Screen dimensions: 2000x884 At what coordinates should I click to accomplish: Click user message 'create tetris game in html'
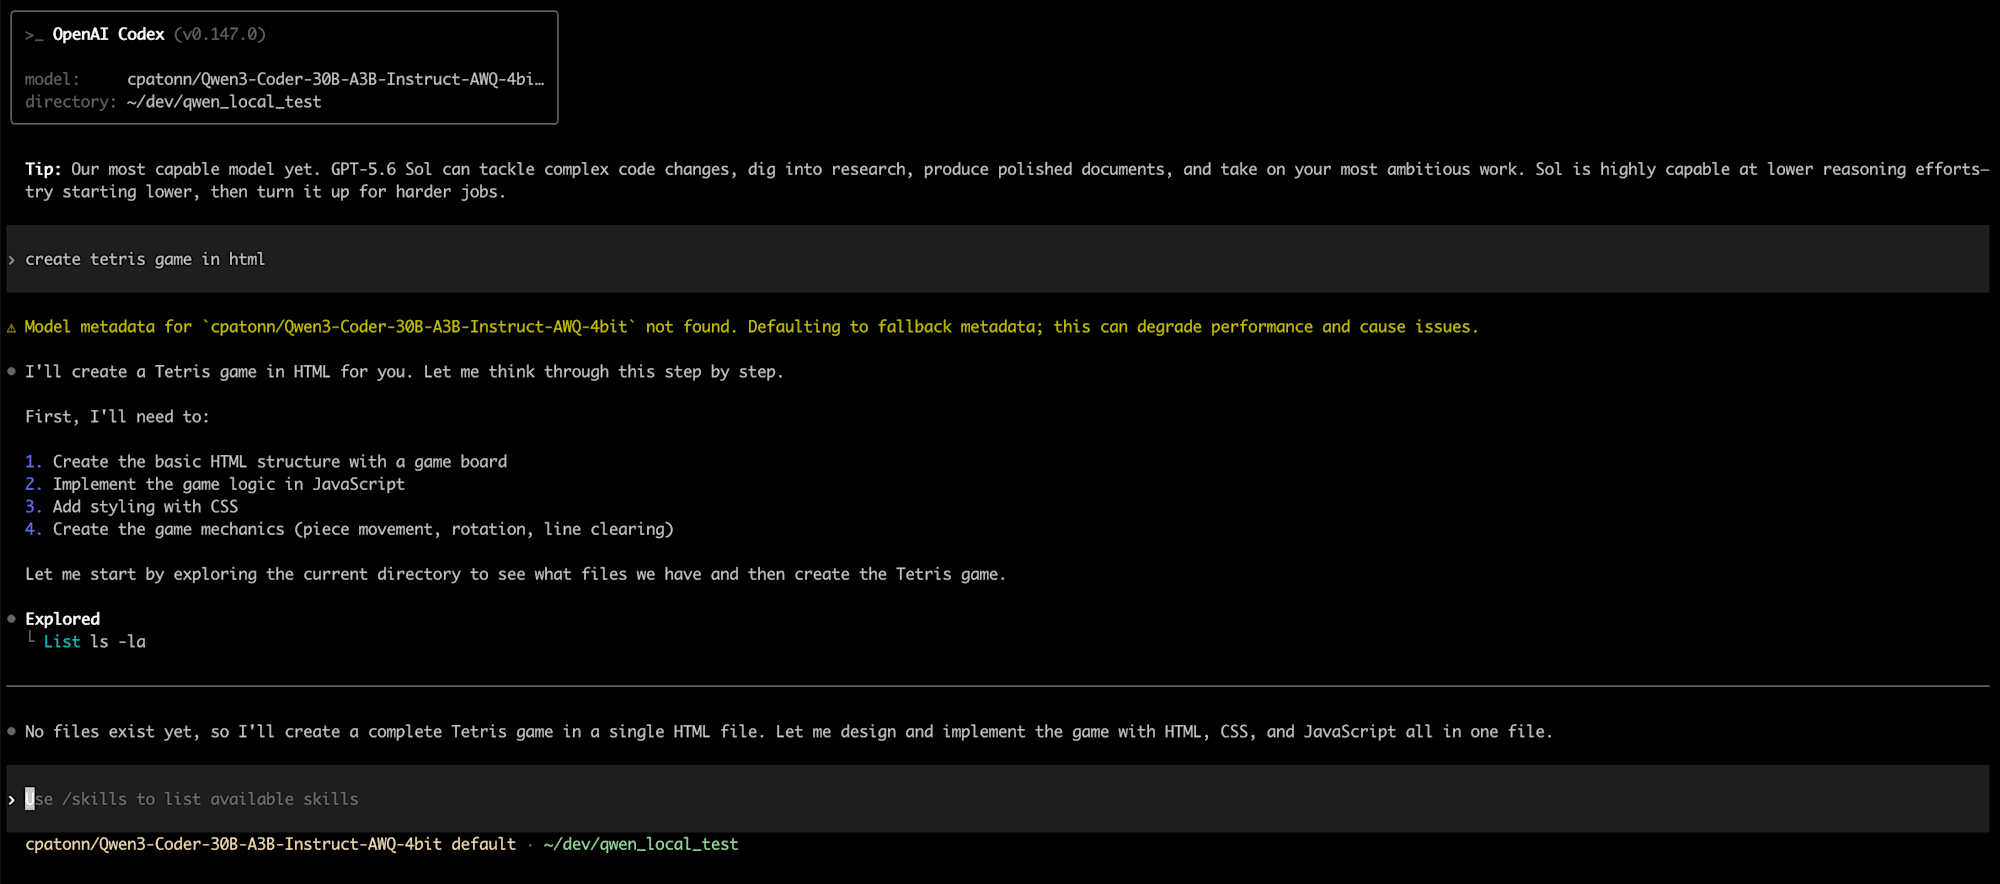pyautogui.click(x=145, y=259)
